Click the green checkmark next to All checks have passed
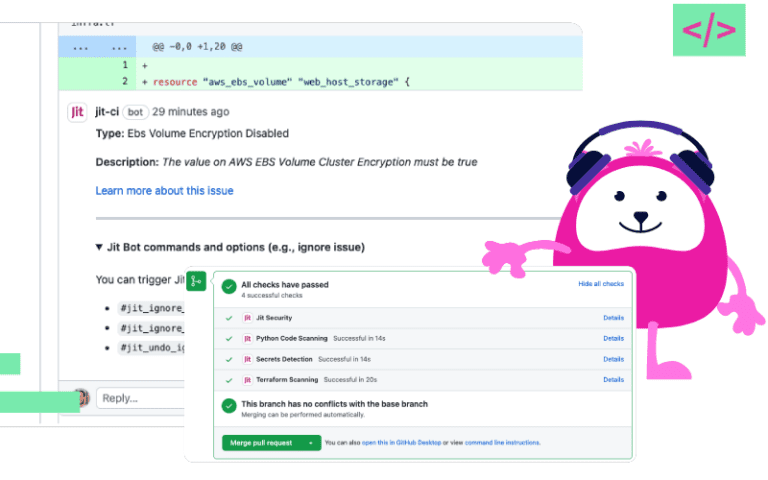 point(229,287)
